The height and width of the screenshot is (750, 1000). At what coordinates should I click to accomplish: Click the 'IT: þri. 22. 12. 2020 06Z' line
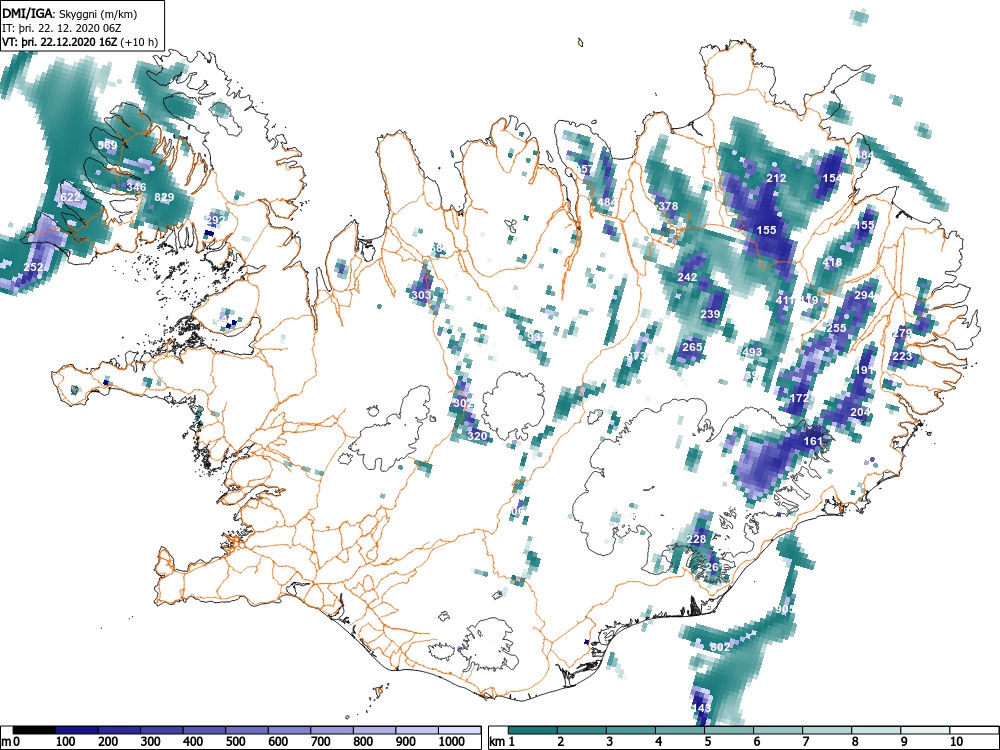(61, 28)
